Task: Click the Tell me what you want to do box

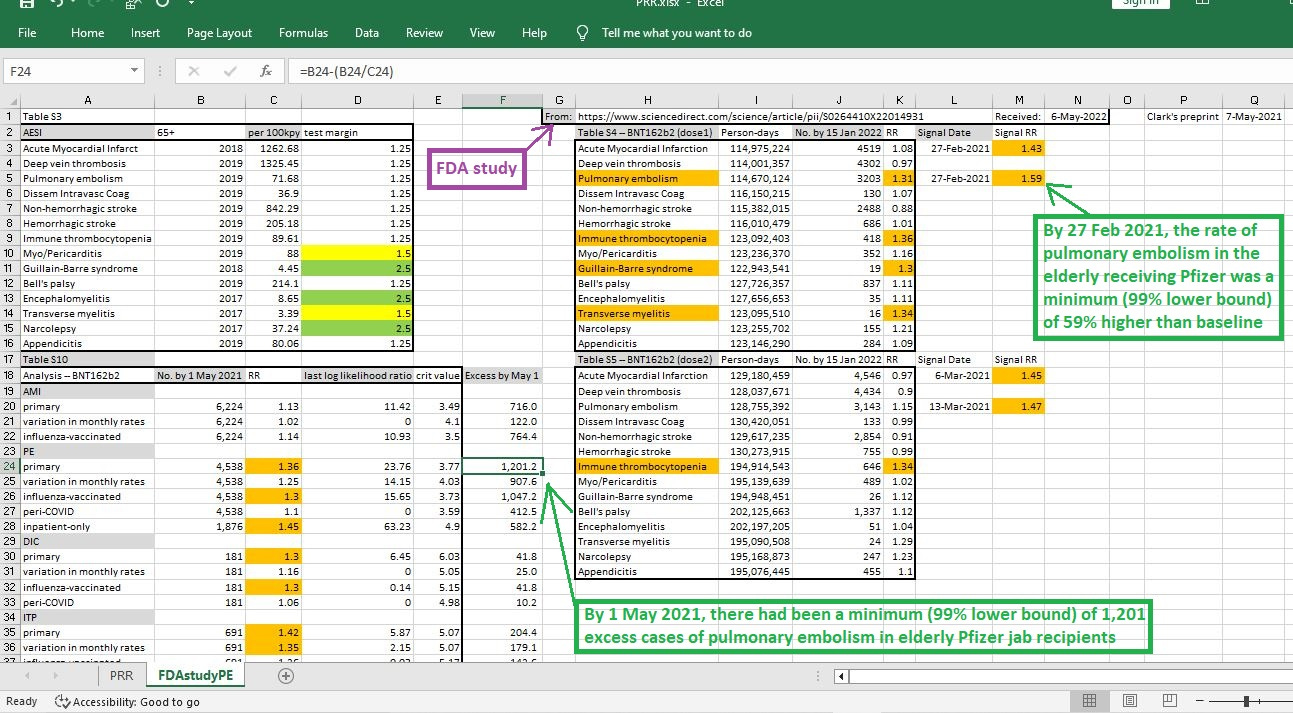Action: pyautogui.click(x=676, y=33)
